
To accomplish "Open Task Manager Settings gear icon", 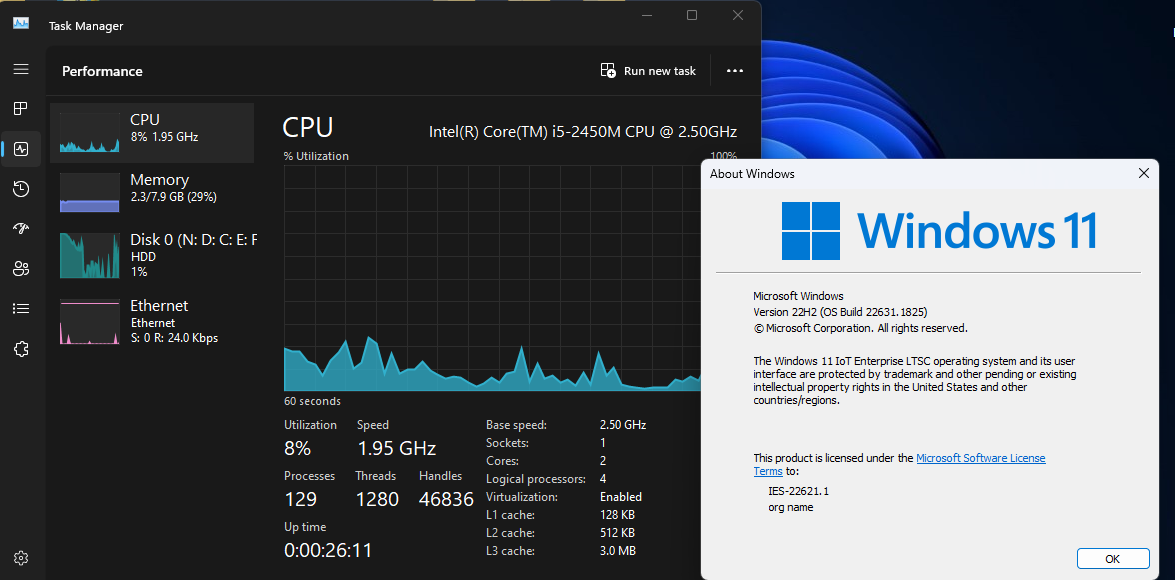I will pos(21,558).
